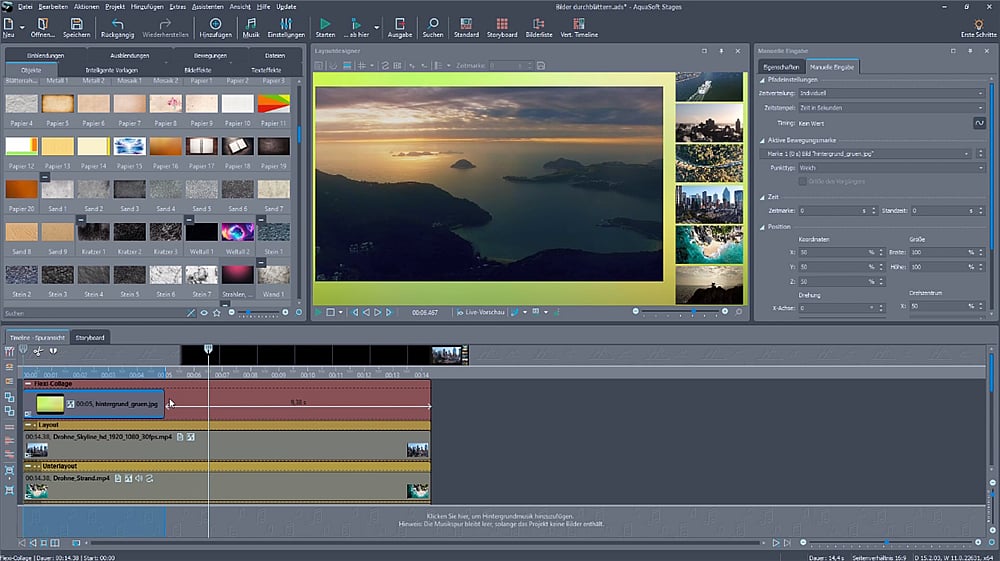Click the Rückgängig undo arrow
1000x561 pixels.
tap(117, 24)
